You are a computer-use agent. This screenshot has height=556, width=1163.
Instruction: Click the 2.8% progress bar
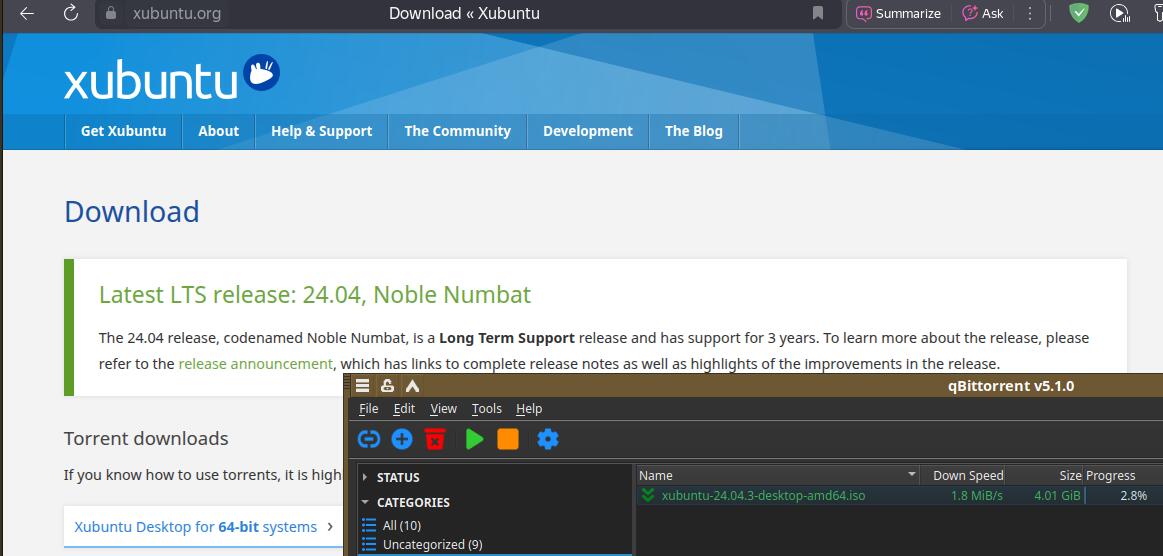(x=1124, y=495)
